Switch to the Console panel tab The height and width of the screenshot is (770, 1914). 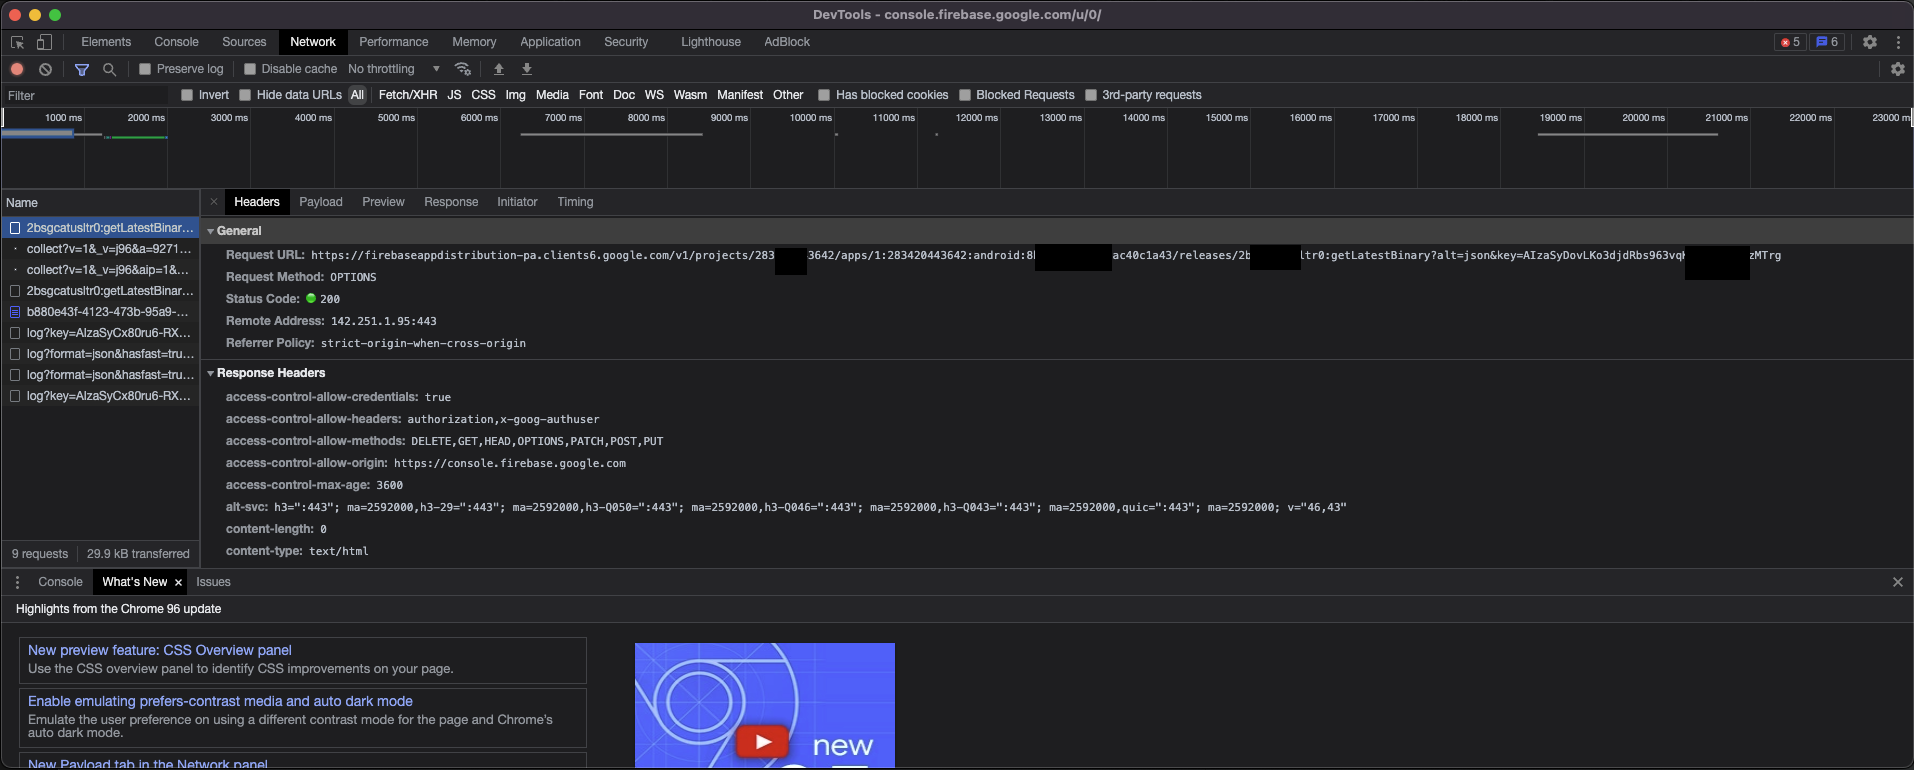pyautogui.click(x=176, y=42)
